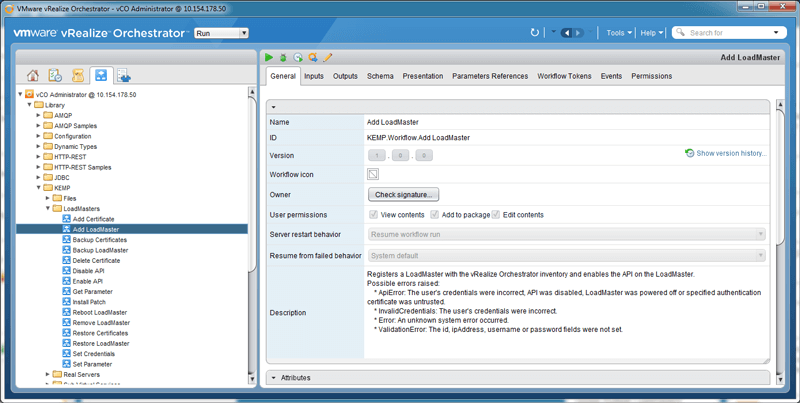Open the Home view icon

[x=33, y=75]
